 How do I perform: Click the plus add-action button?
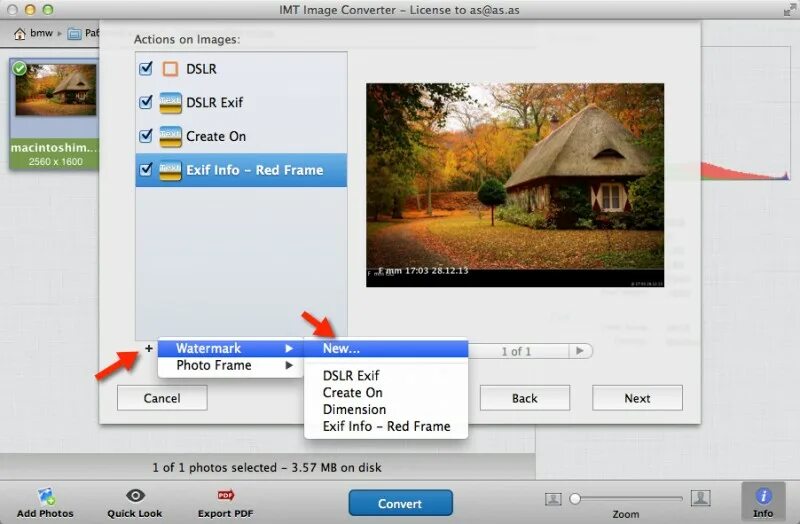[148, 348]
